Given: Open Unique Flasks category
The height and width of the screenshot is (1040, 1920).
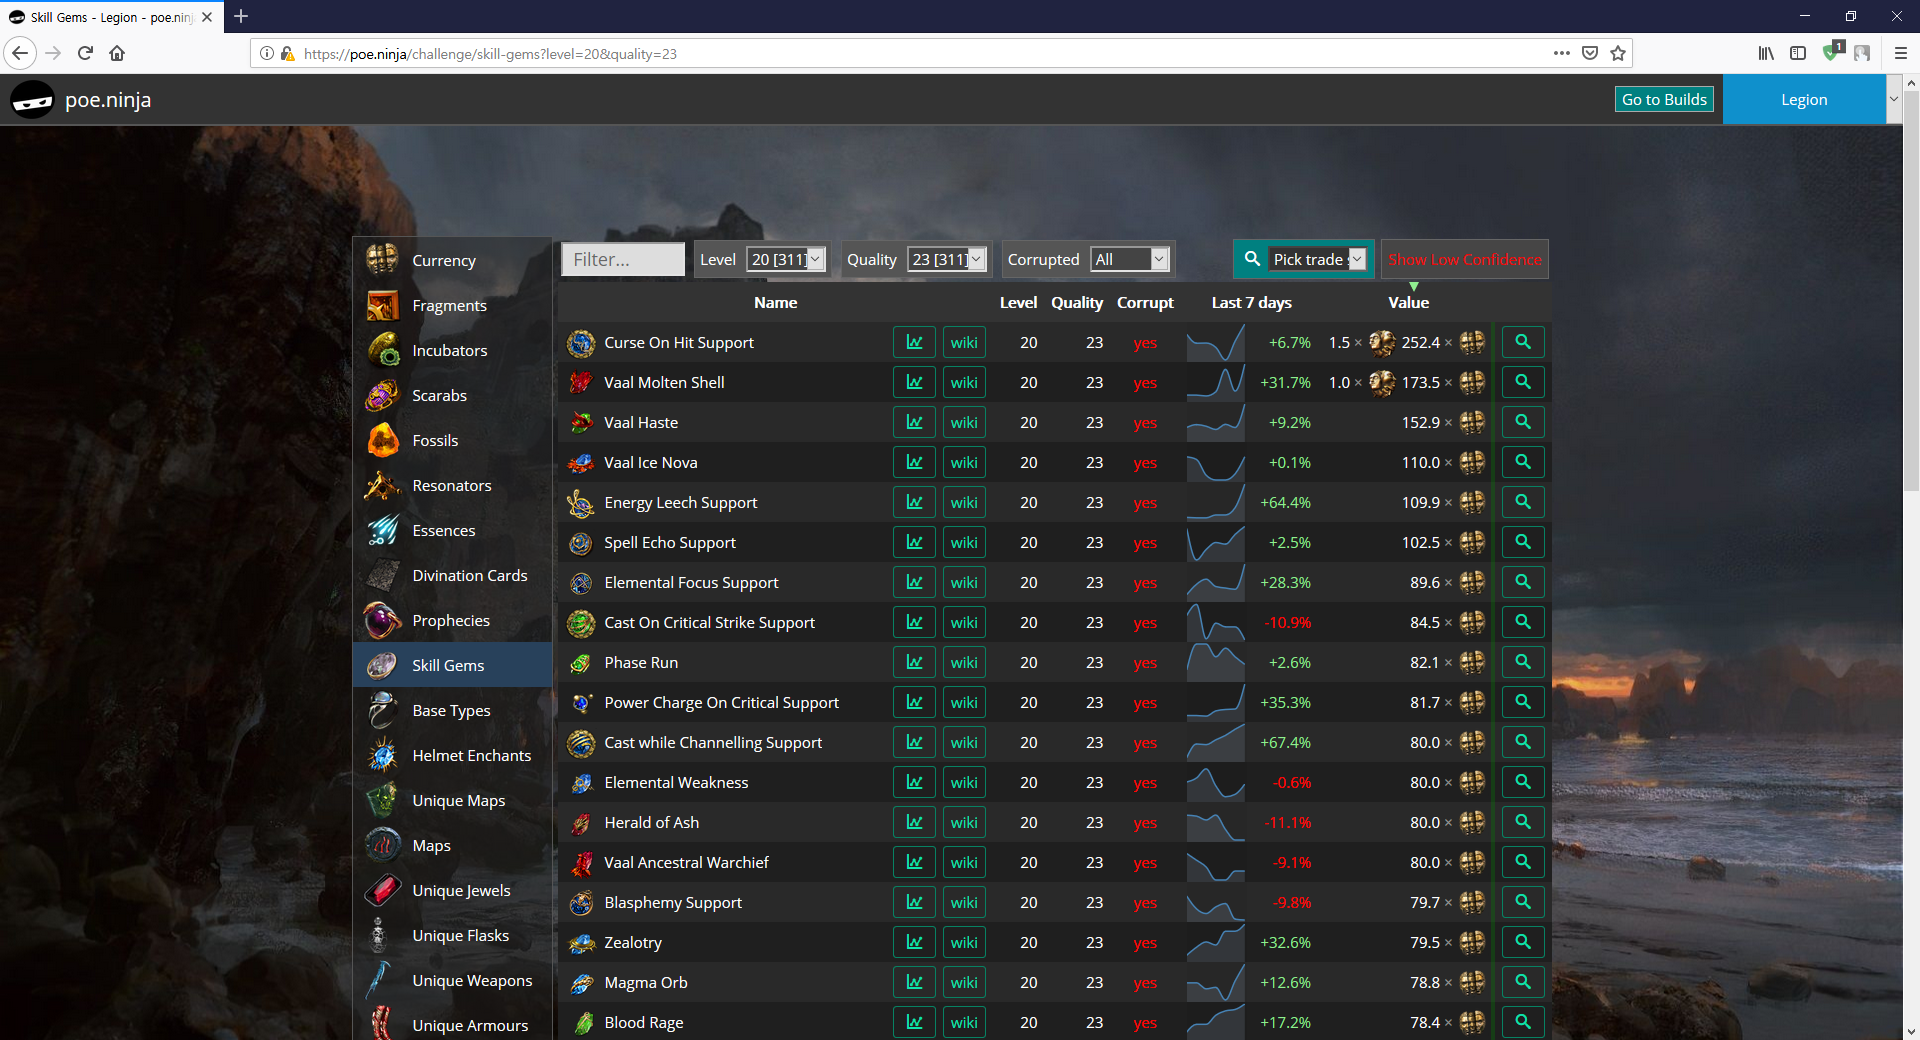Looking at the screenshot, I should [x=452, y=935].
